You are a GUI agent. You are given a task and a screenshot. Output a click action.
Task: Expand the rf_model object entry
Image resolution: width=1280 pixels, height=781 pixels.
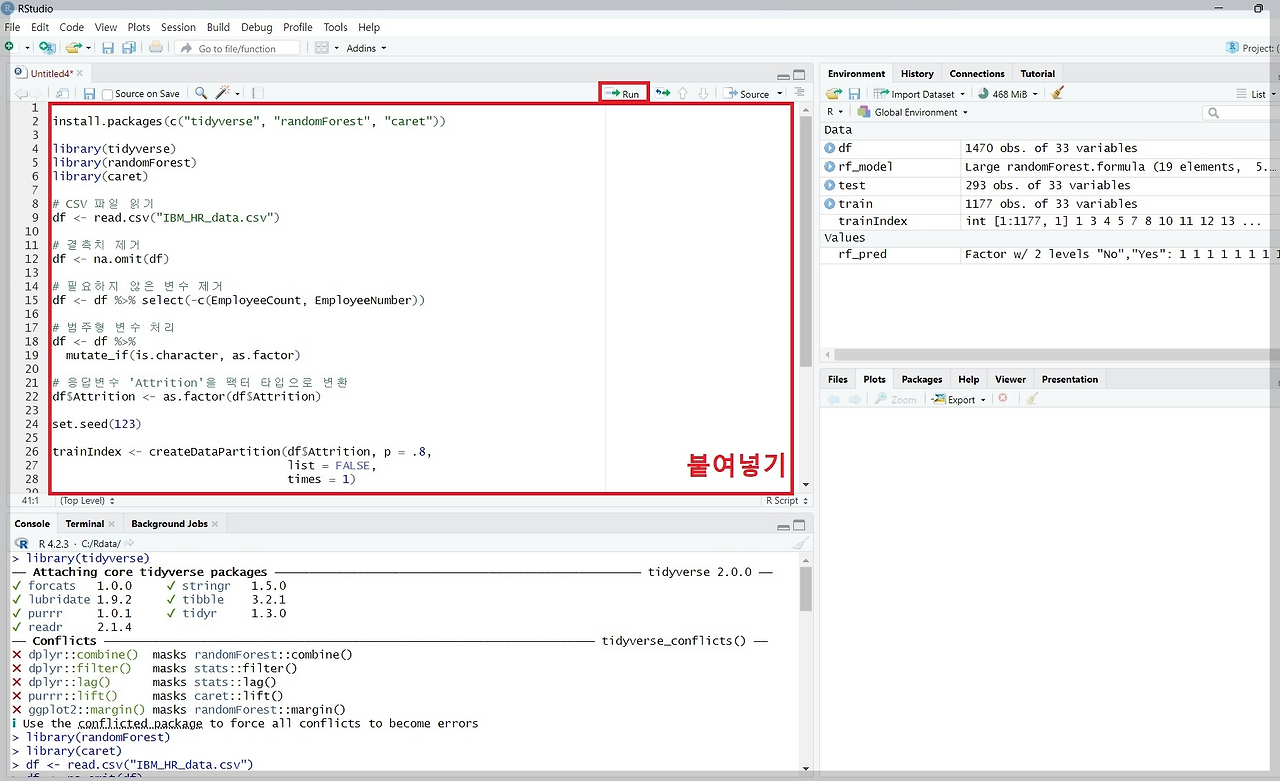pos(830,166)
